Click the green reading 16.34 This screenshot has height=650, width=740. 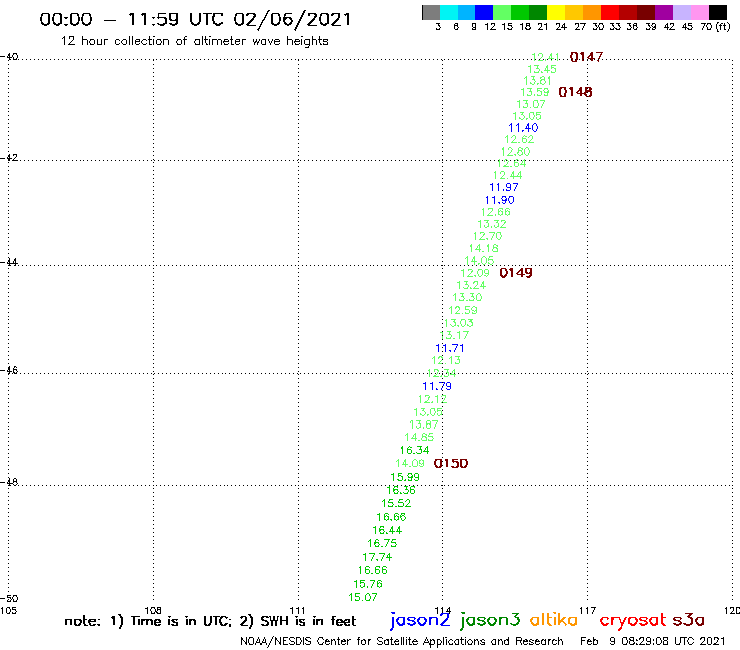tap(414, 450)
